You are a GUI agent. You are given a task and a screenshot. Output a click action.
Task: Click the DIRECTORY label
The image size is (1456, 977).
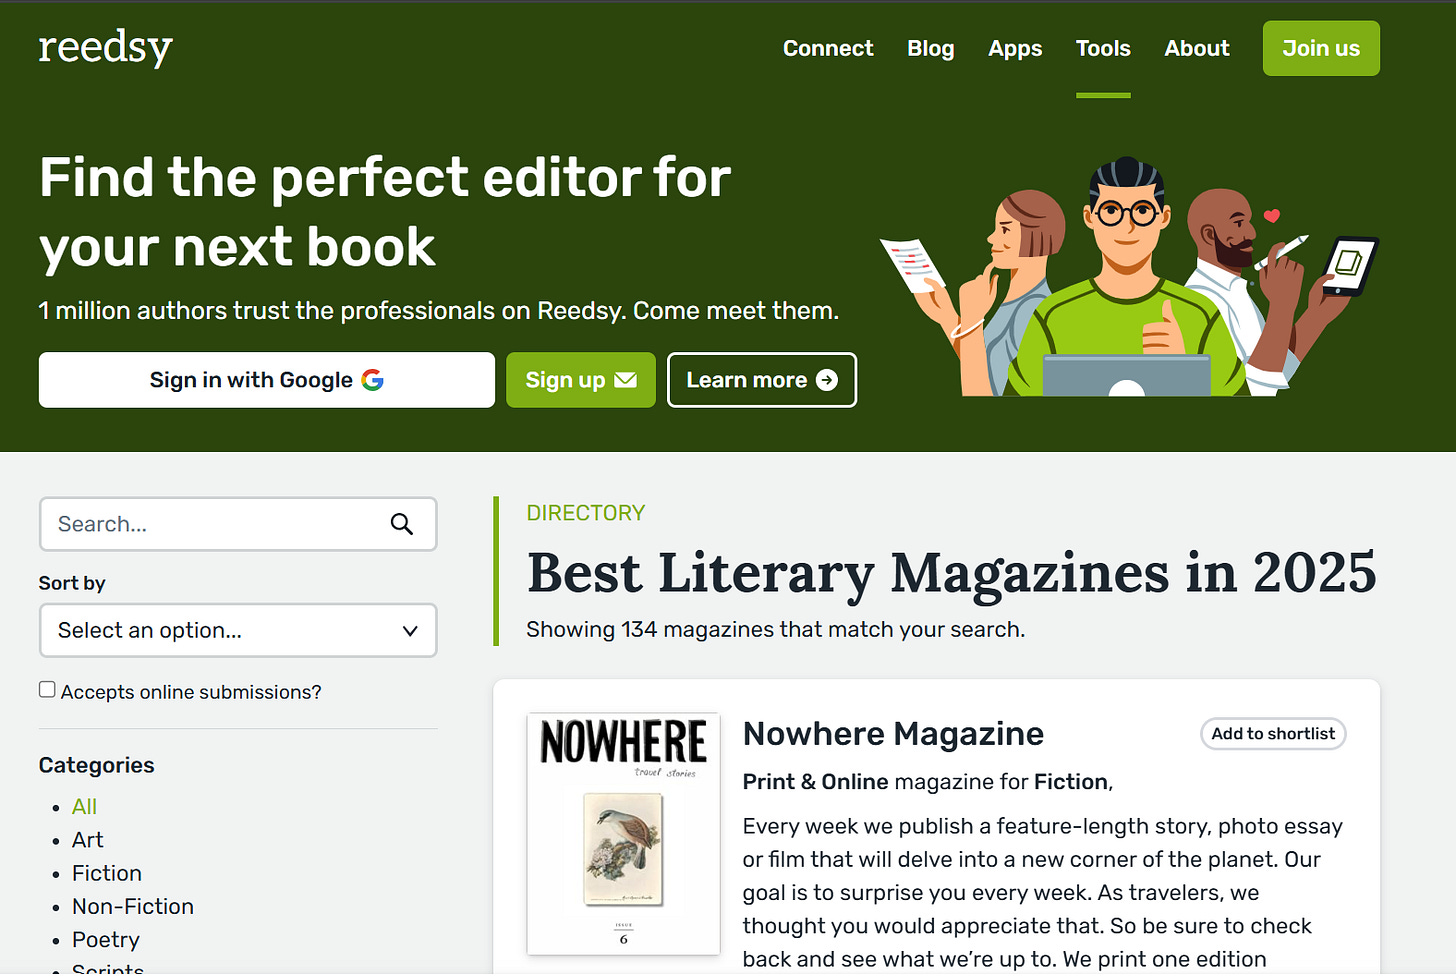pos(586,513)
